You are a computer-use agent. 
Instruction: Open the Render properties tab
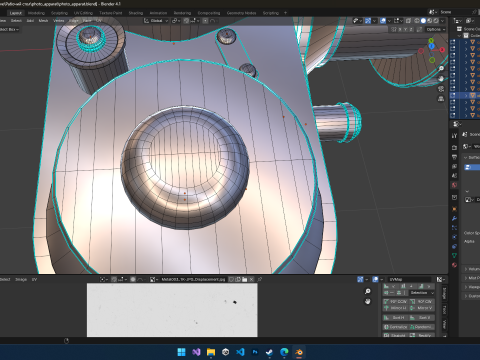(x=454, y=147)
